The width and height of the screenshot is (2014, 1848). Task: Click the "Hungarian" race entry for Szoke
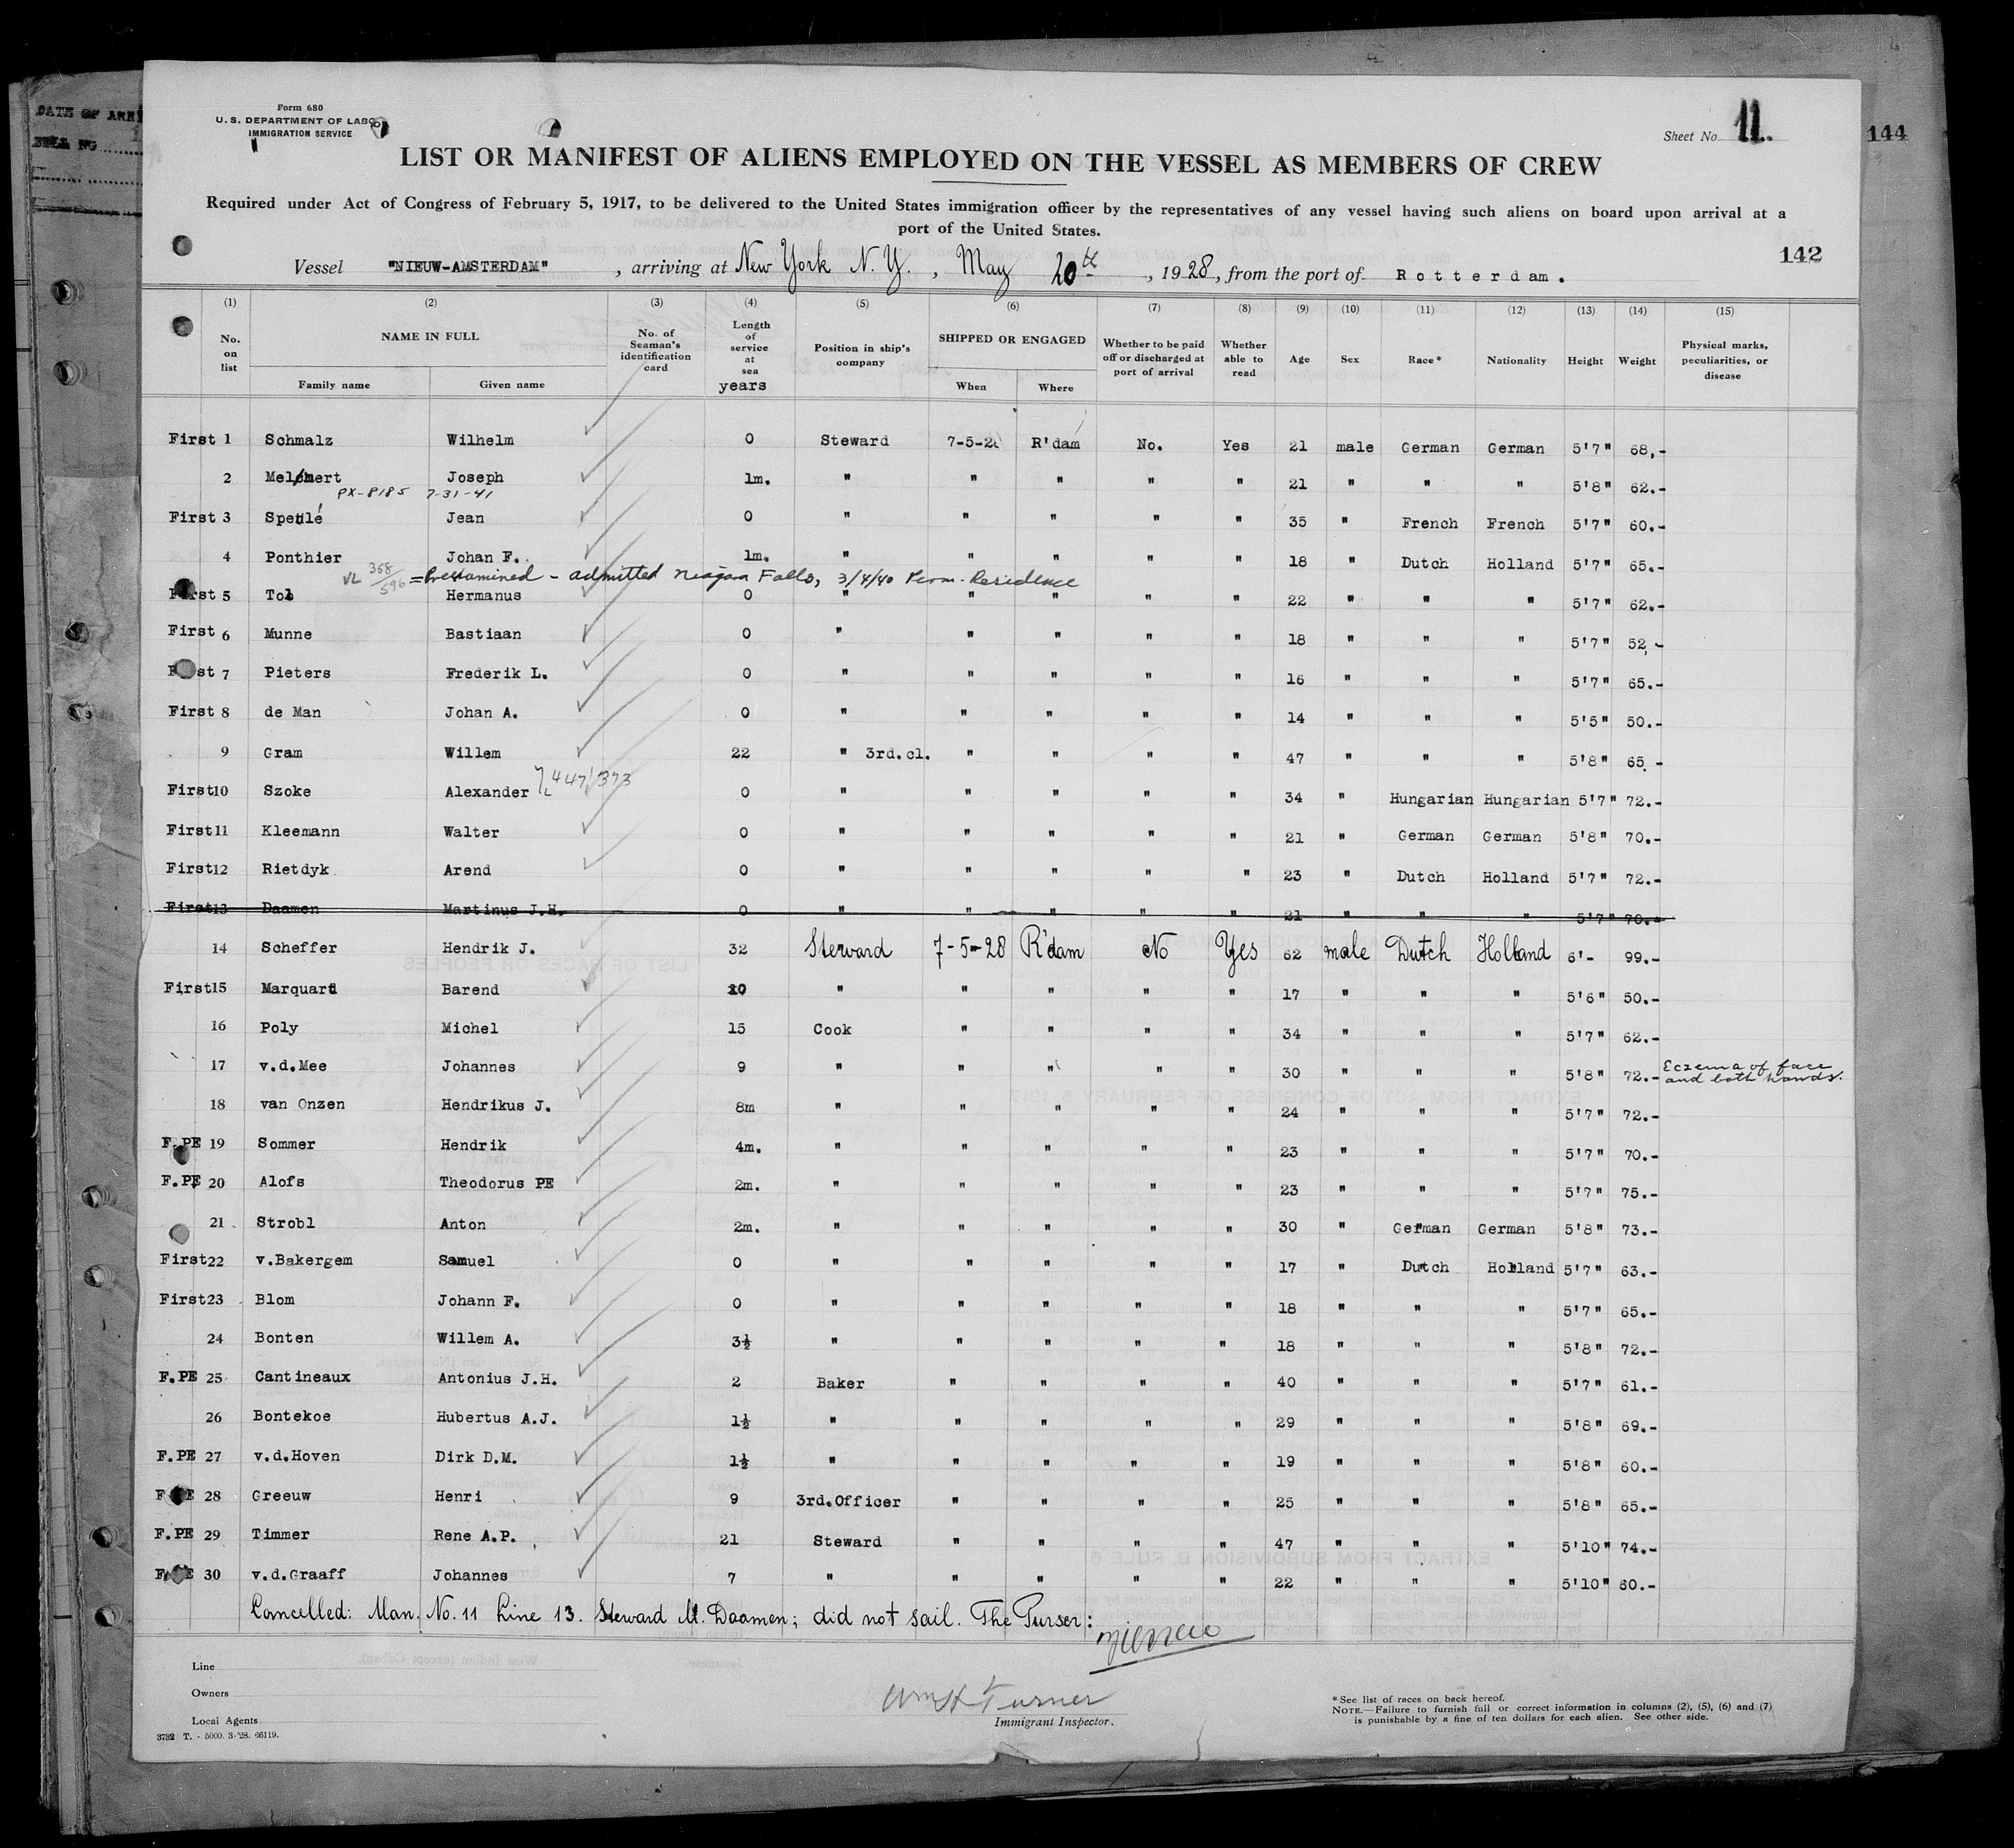click(x=1430, y=798)
